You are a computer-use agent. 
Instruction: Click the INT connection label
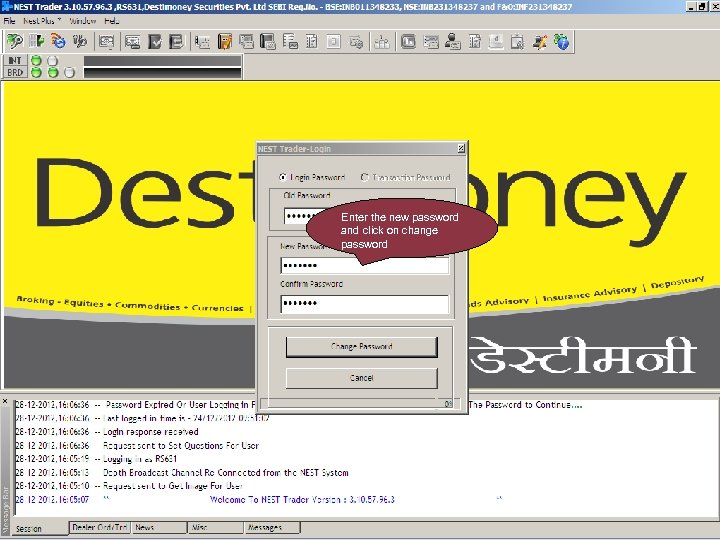click(x=15, y=61)
